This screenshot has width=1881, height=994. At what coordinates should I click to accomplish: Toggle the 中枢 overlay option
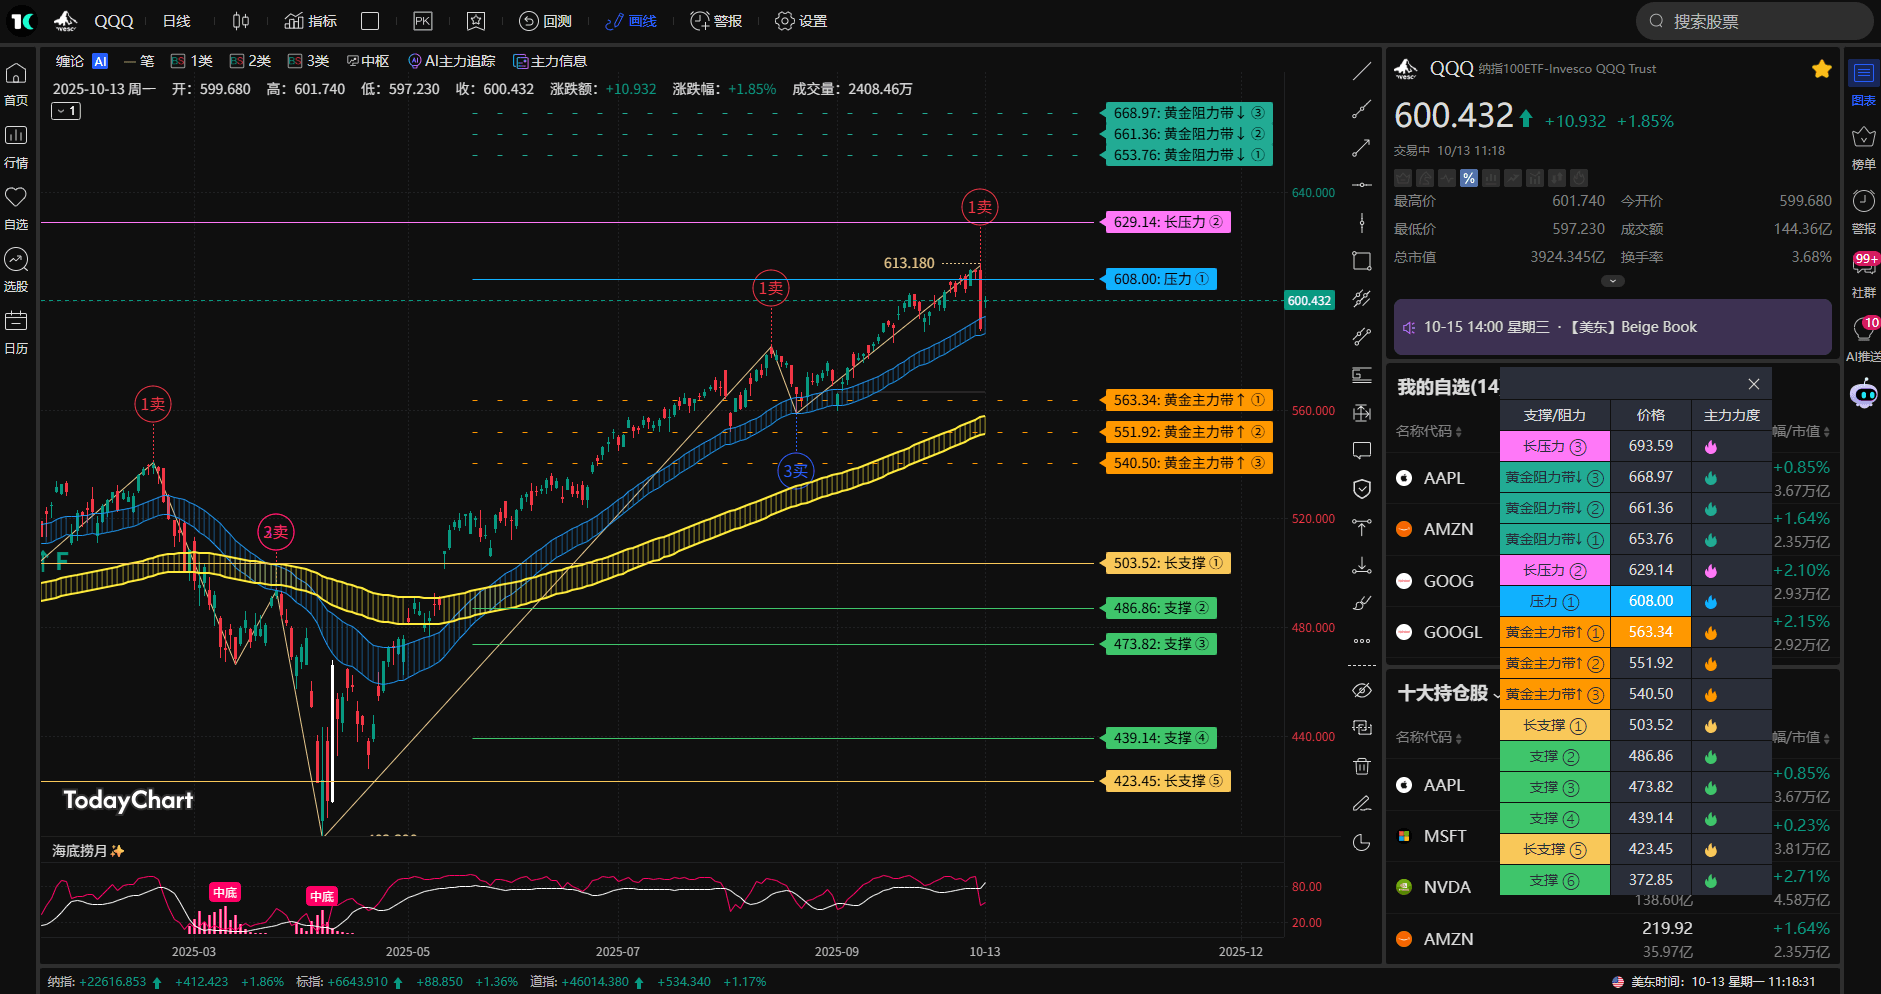368,61
